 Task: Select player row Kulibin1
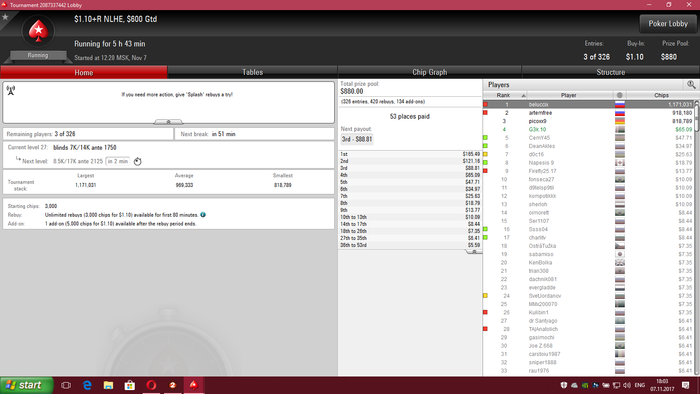[x=588, y=312]
